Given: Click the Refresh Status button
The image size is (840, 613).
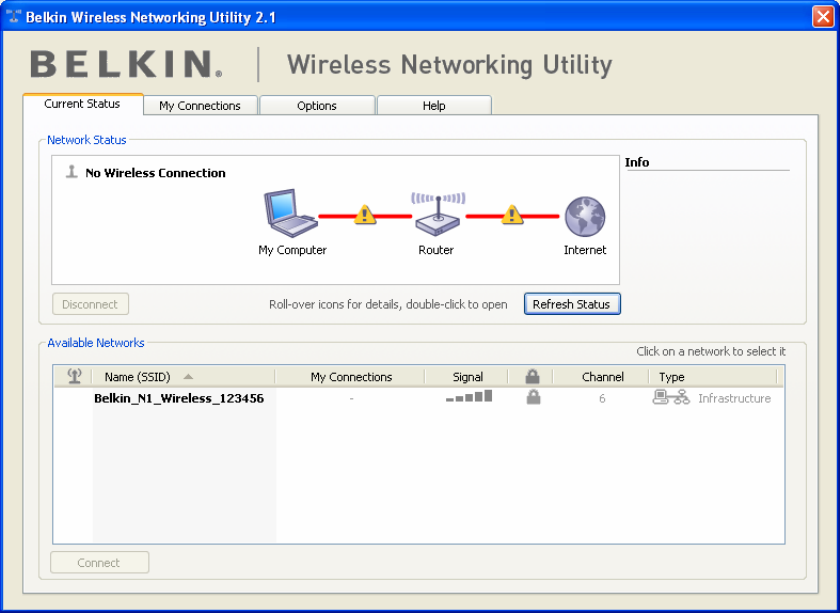Looking at the screenshot, I should pyautogui.click(x=572, y=304).
